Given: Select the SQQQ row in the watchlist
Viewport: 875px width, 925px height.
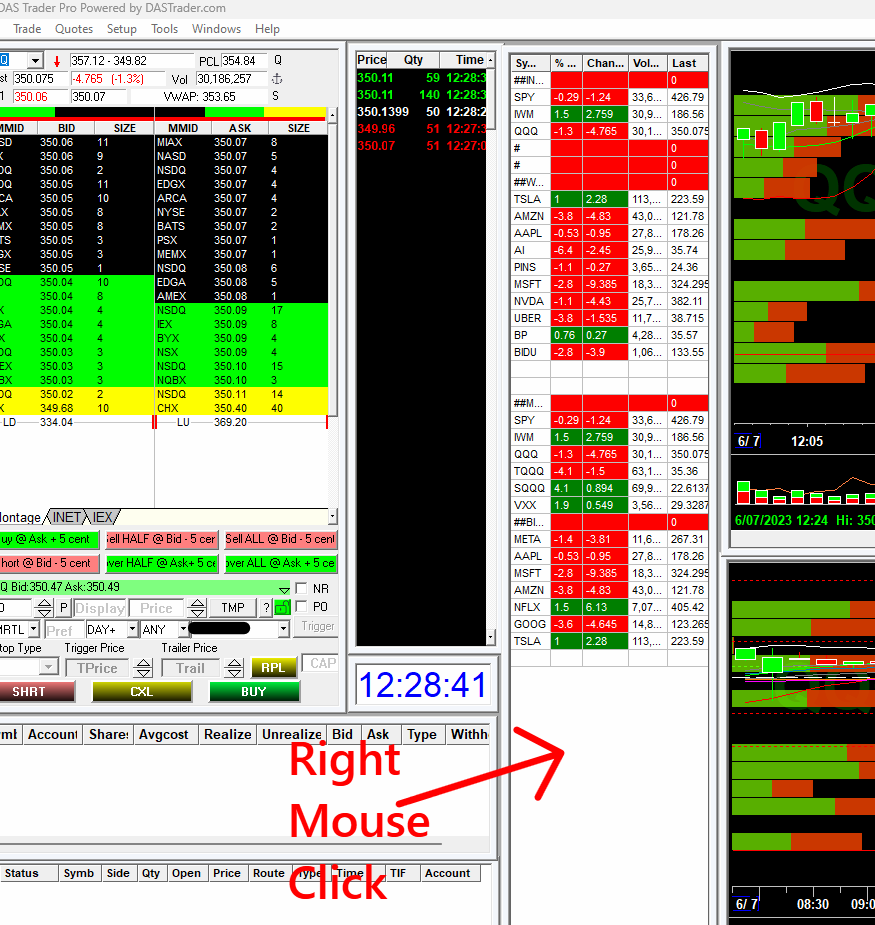Looking at the screenshot, I should pos(609,488).
